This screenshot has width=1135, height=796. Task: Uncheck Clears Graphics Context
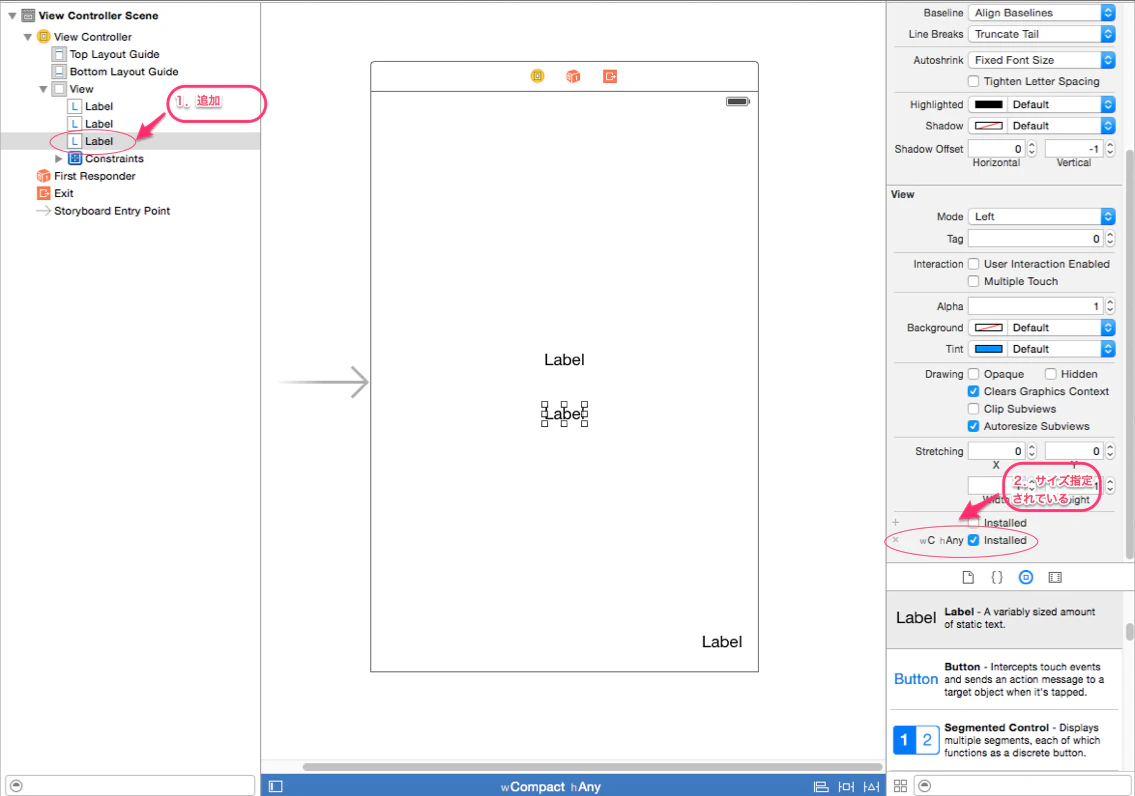974,391
